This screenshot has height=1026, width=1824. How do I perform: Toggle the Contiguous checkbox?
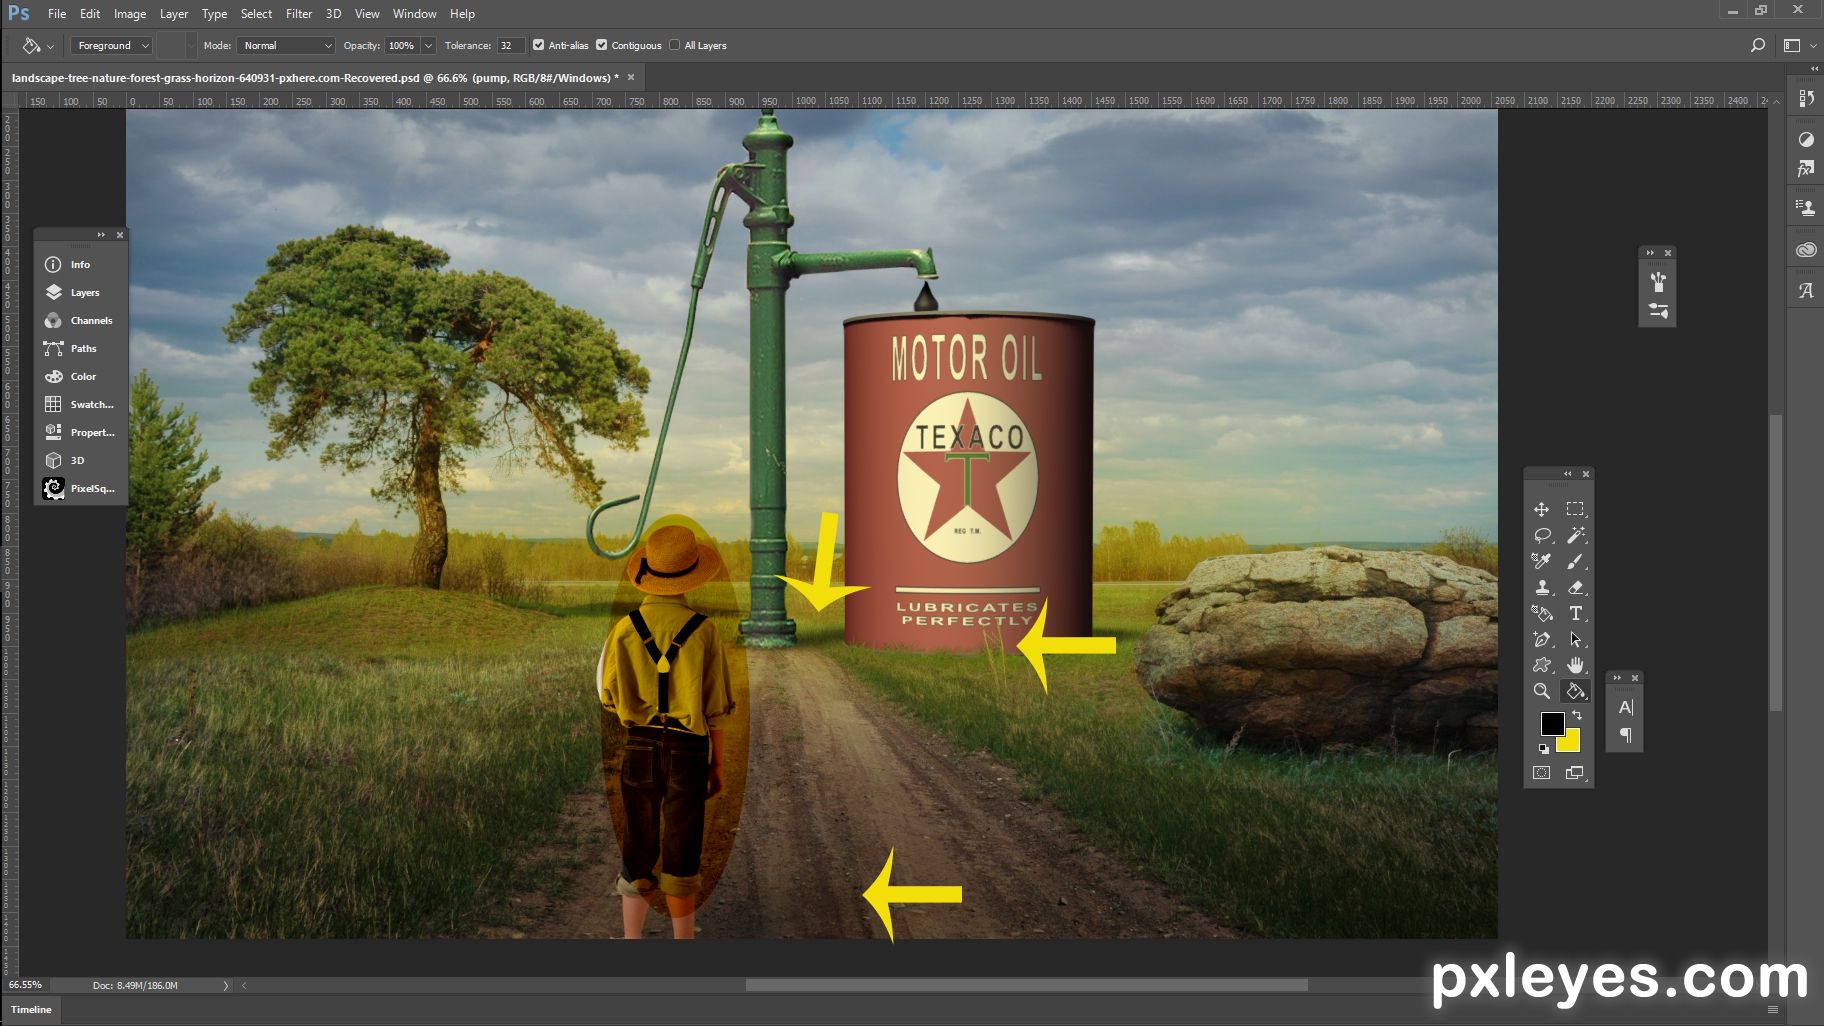(x=602, y=45)
